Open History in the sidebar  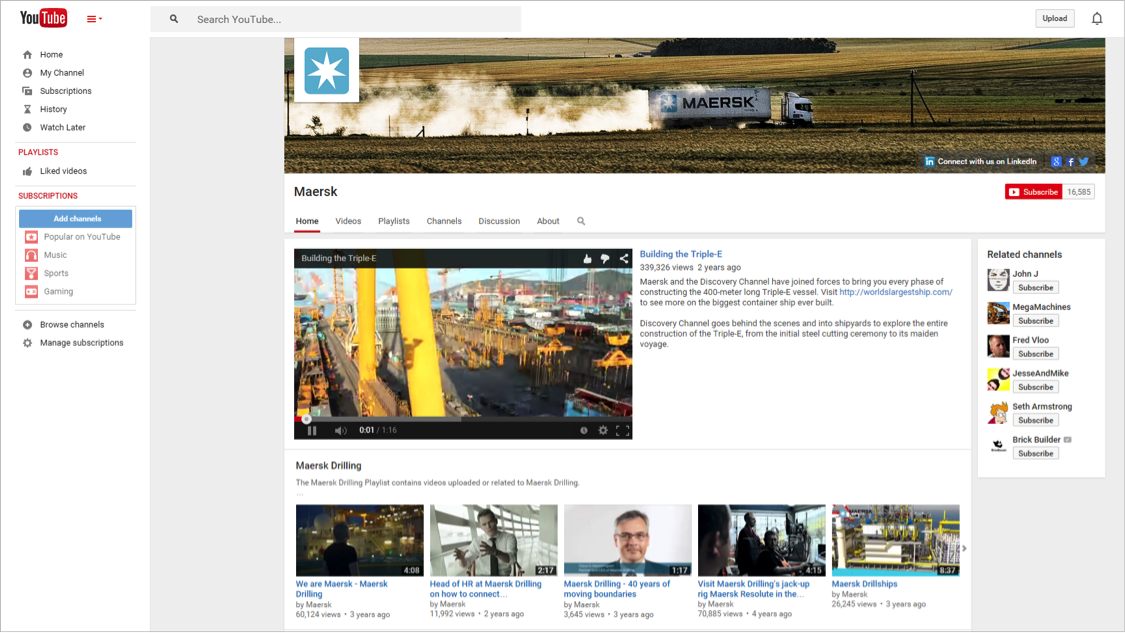click(x=53, y=109)
